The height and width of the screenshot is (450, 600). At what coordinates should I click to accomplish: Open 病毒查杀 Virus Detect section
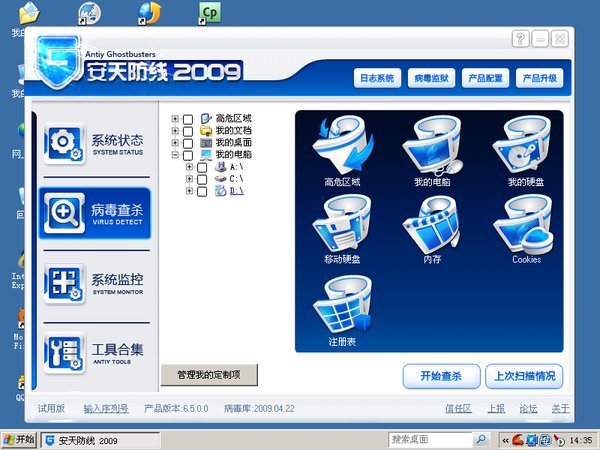[96, 214]
